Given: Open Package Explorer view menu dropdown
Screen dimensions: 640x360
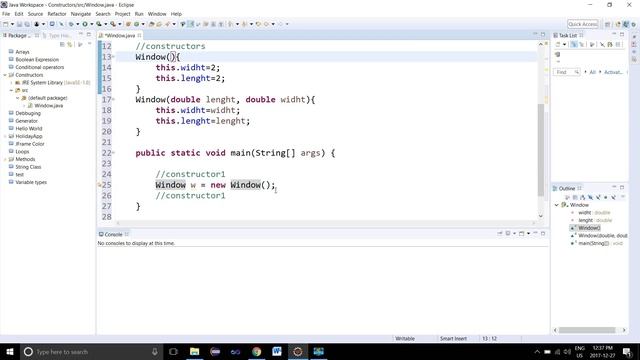Looking at the screenshot, I should (x=89, y=44).
